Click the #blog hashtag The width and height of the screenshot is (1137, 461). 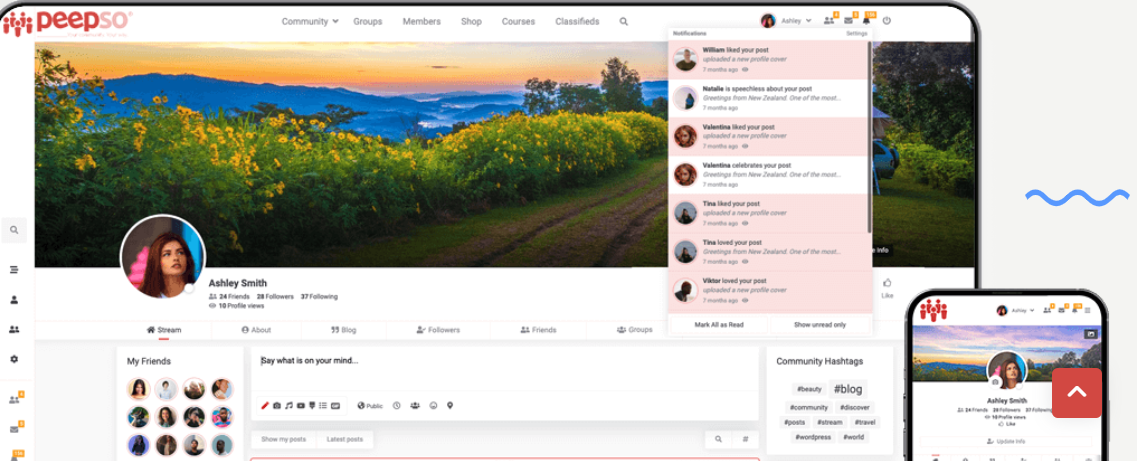coord(848,389)
